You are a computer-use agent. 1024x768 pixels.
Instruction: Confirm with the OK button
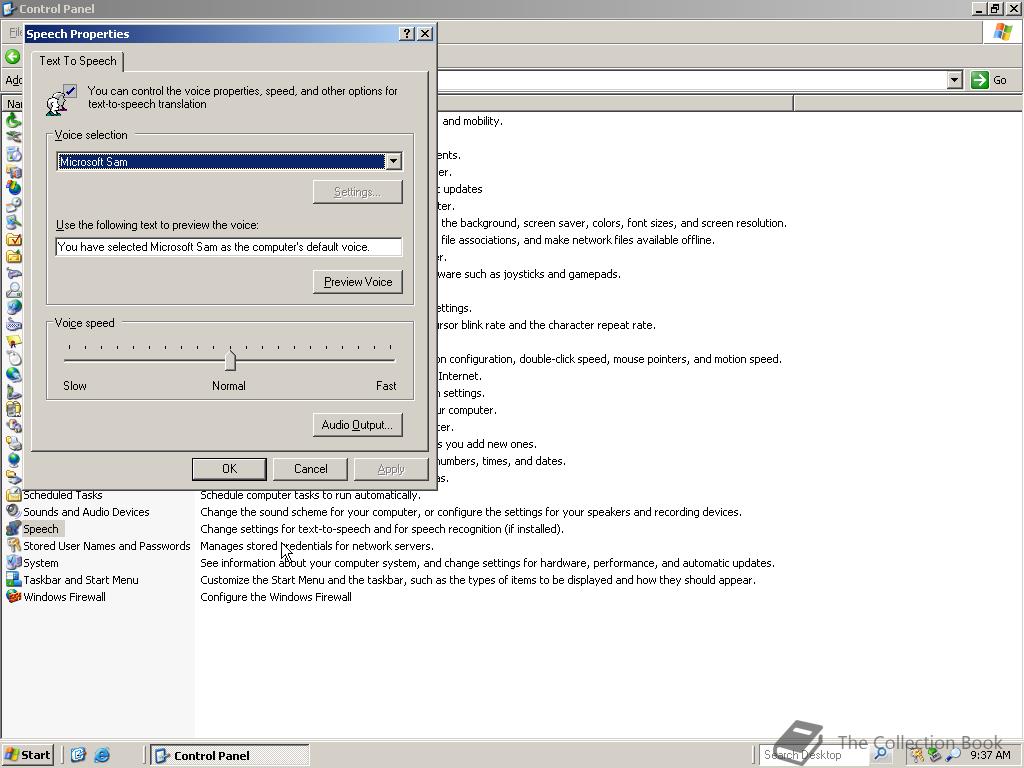click(x=229, y=469)
